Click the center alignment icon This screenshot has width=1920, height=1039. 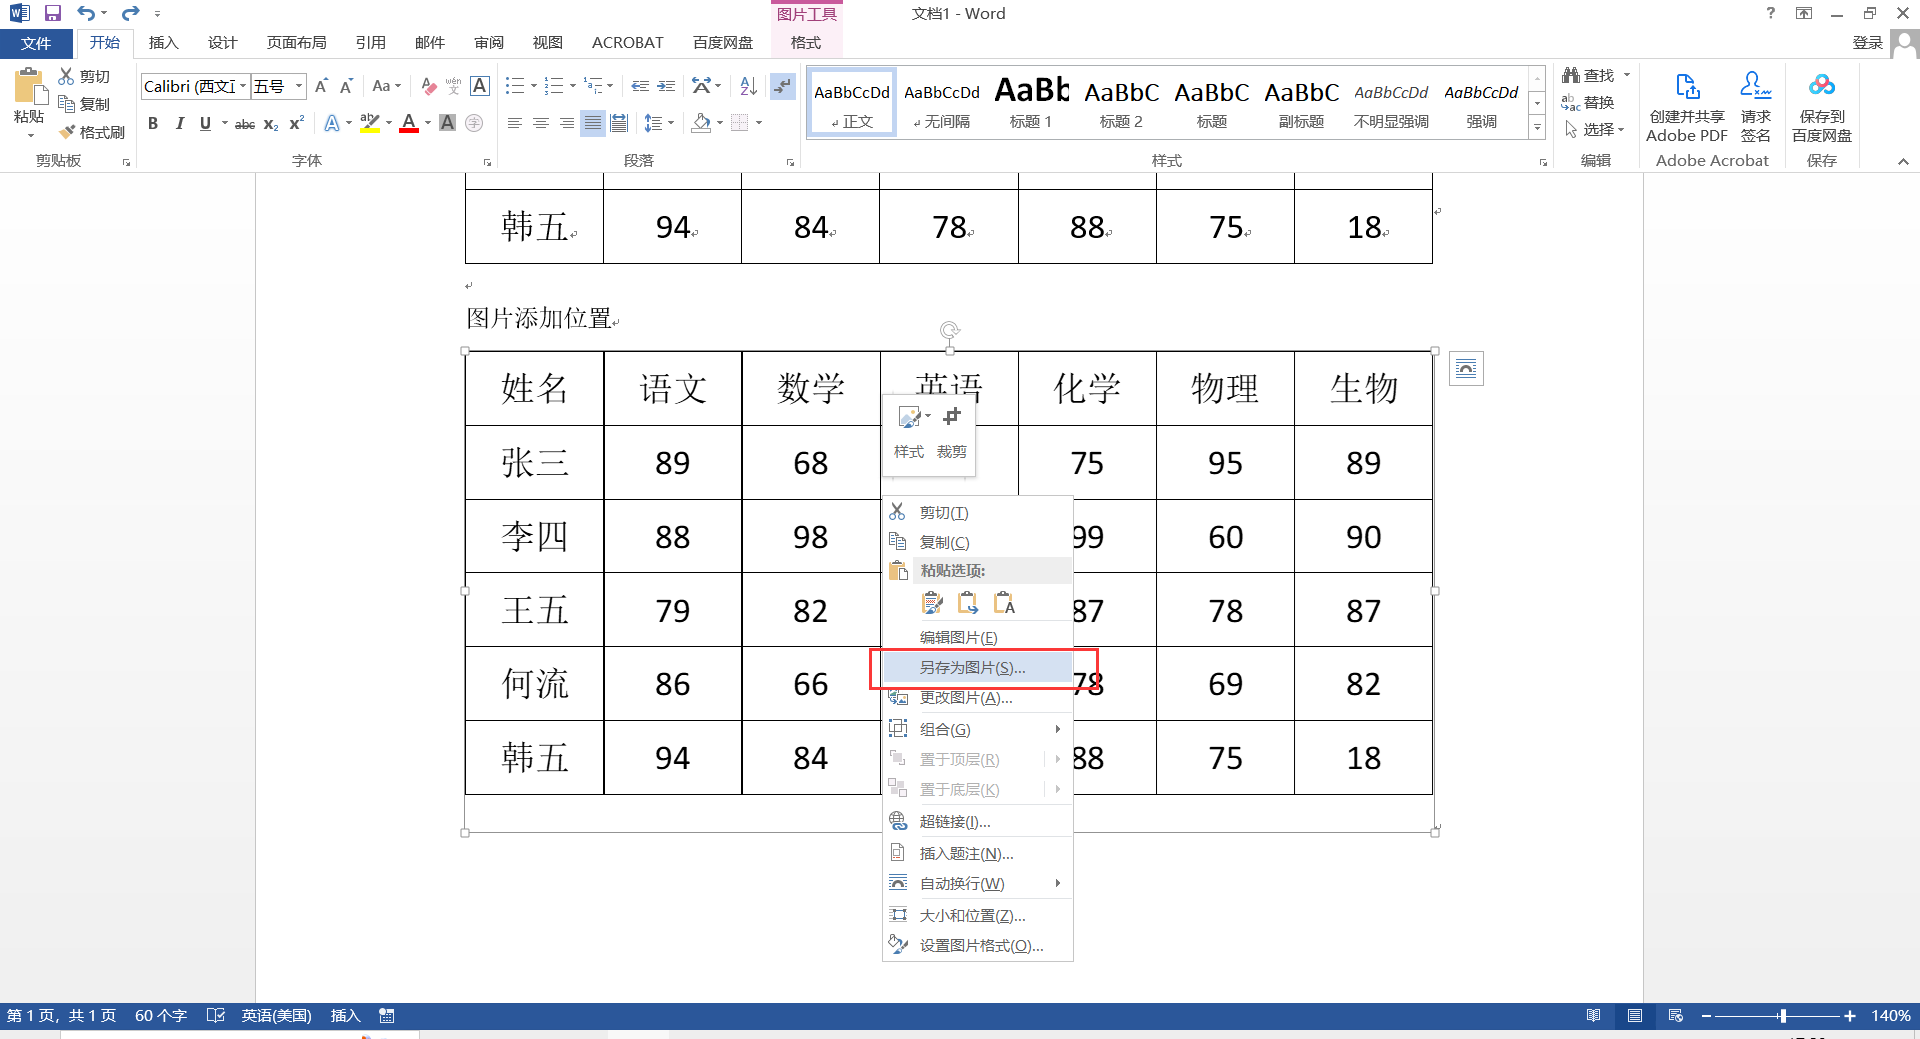541,123
